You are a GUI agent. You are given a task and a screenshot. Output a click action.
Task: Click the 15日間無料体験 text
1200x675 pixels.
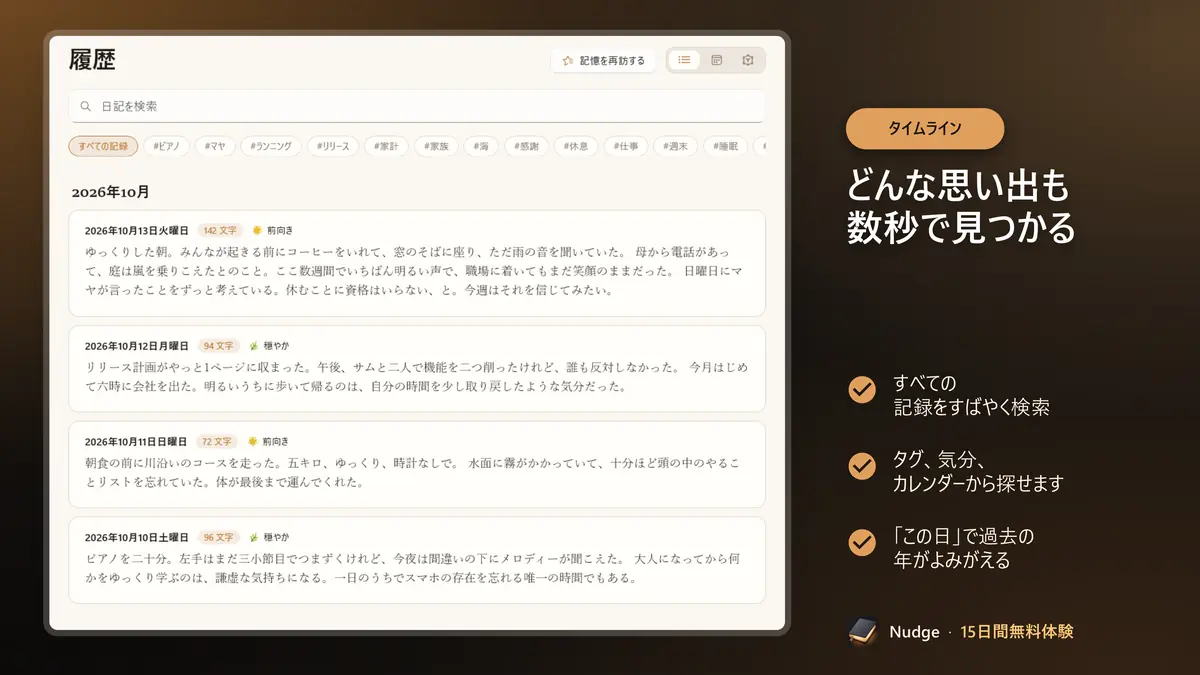(1017, 632)
